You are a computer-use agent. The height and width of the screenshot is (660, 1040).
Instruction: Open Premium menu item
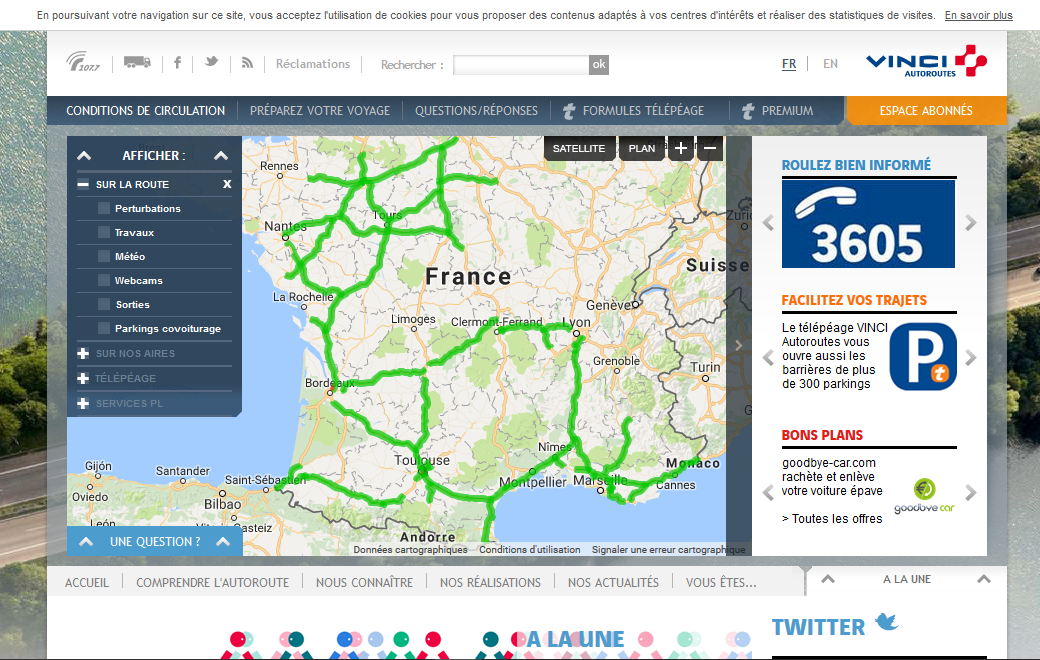(x=777, y=111)
